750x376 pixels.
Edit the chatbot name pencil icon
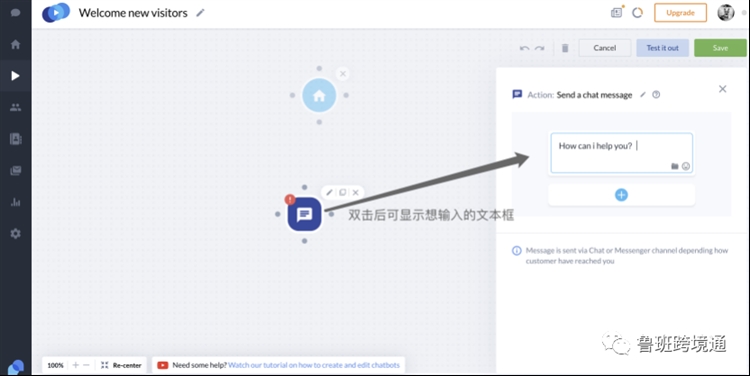(x=200, y=13)
